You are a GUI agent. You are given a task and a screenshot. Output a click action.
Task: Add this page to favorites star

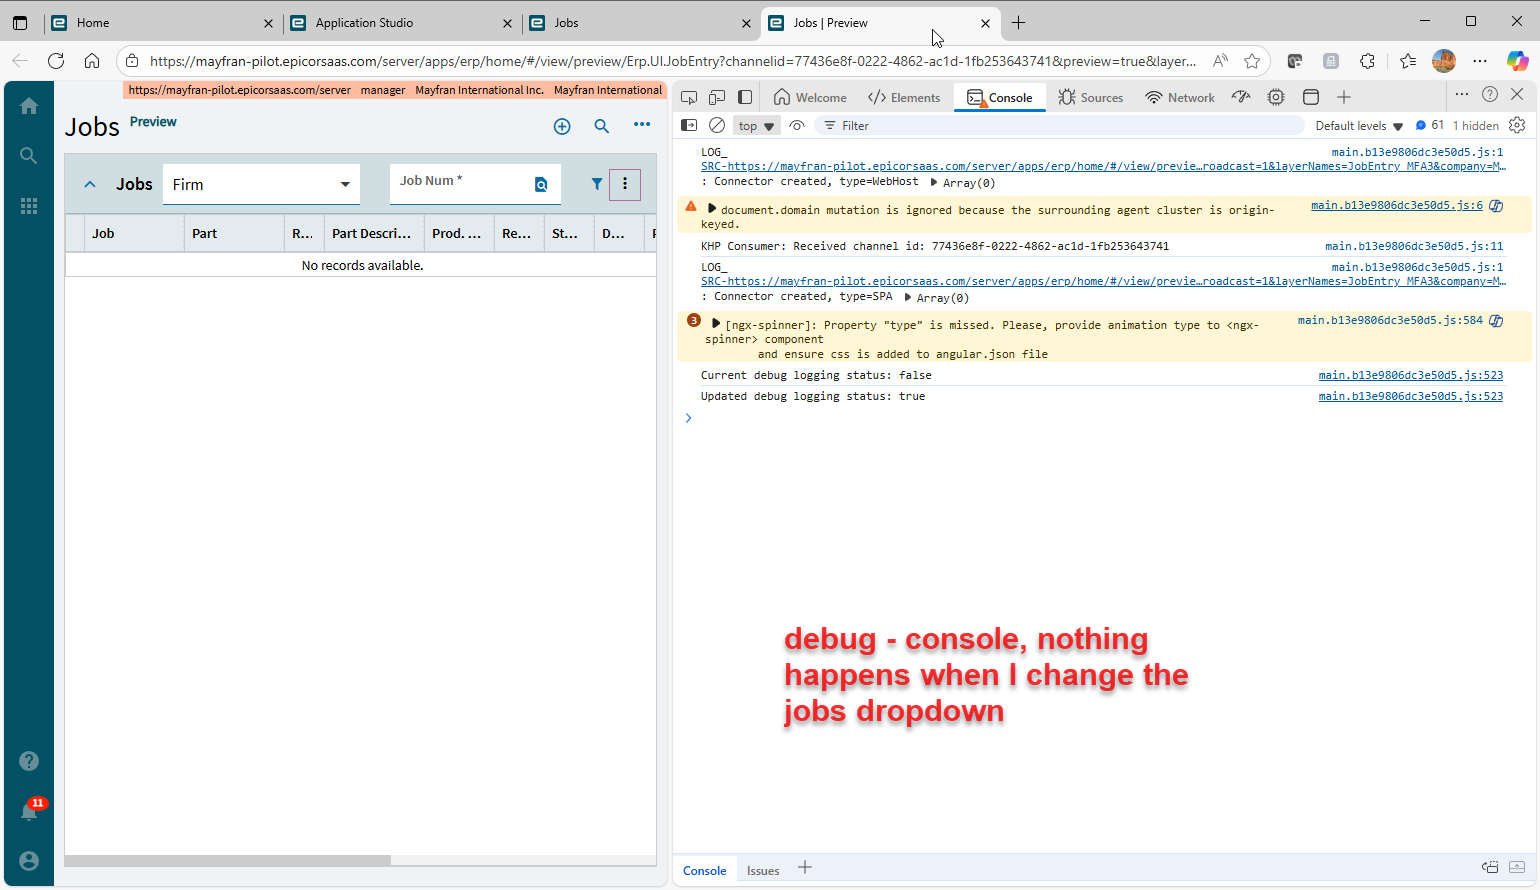tap(1252, 61)
